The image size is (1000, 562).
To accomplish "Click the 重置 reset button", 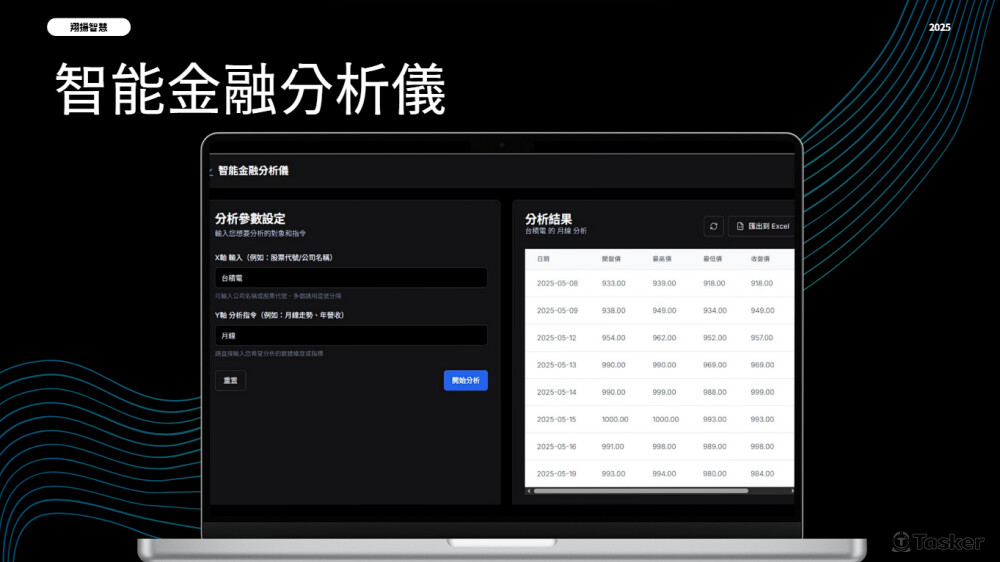I will pyautogui.click(x=230, y=380).
